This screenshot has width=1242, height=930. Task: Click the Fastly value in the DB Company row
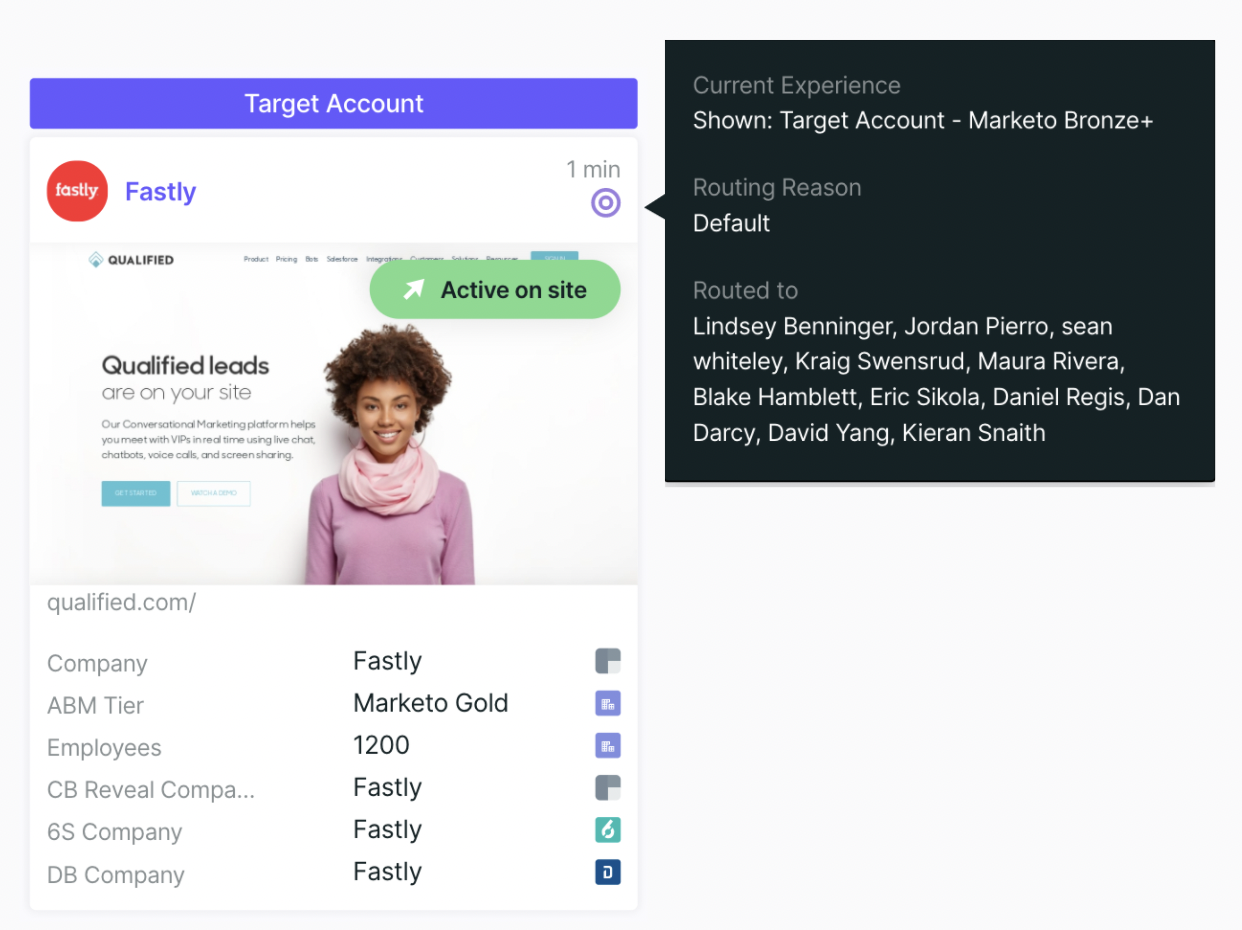pyautogui.click(x=387, y=872)
